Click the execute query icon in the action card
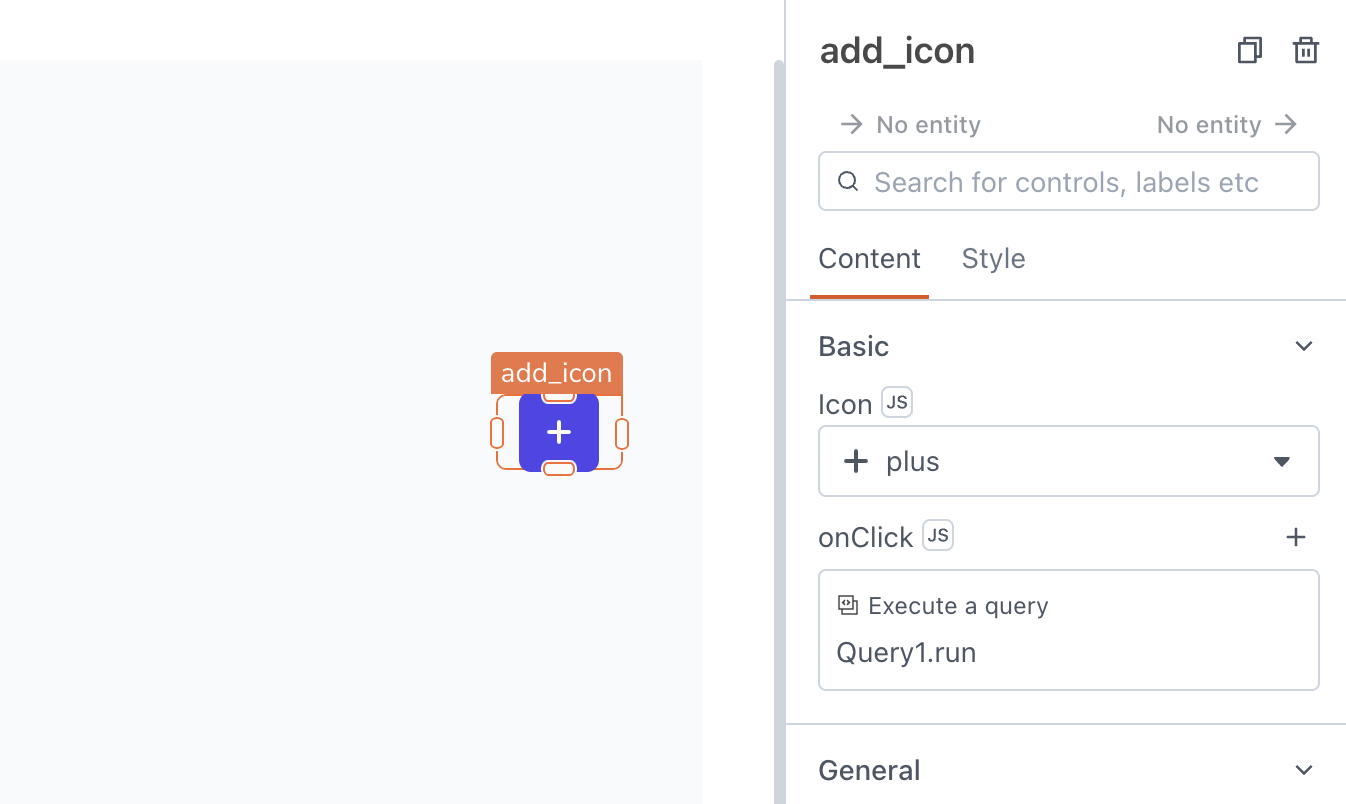This screenshot has height=804, width=1346. [847, 604]
